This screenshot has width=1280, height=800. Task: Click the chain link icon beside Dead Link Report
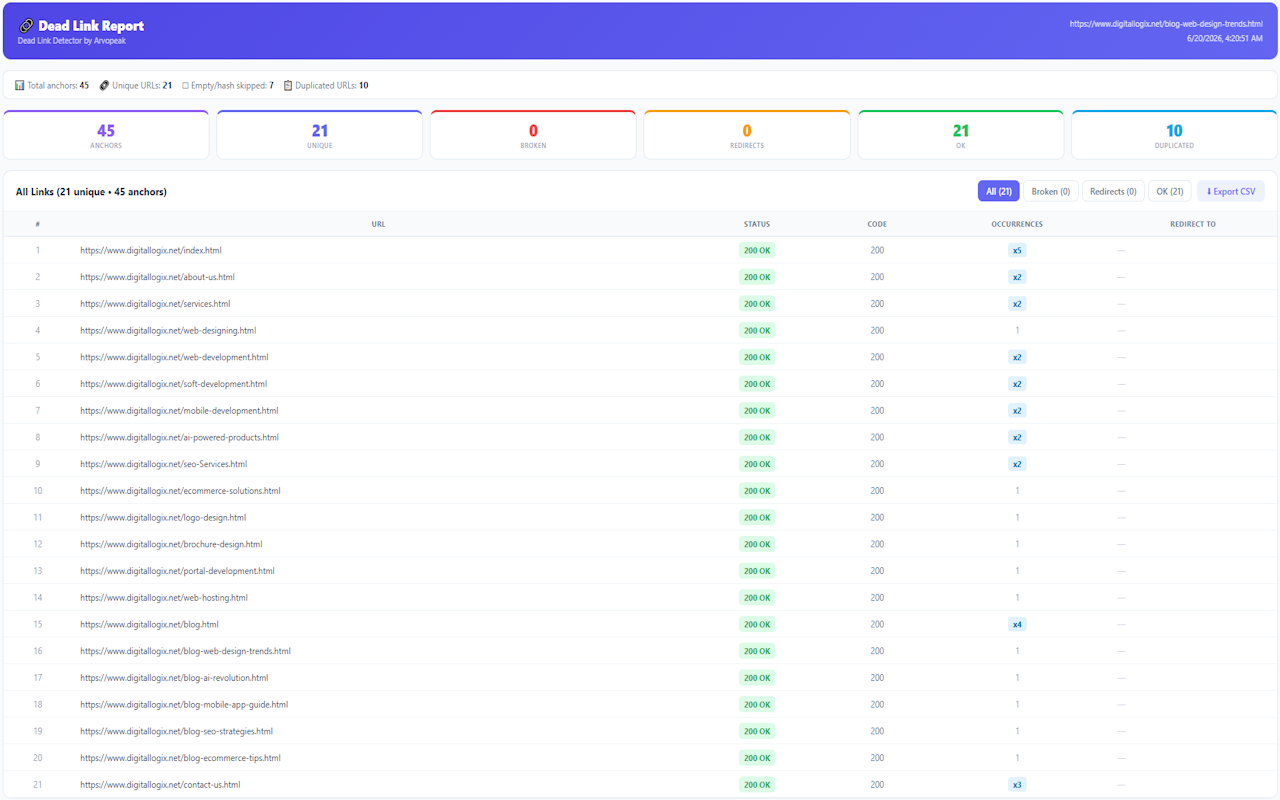[26, 26]
